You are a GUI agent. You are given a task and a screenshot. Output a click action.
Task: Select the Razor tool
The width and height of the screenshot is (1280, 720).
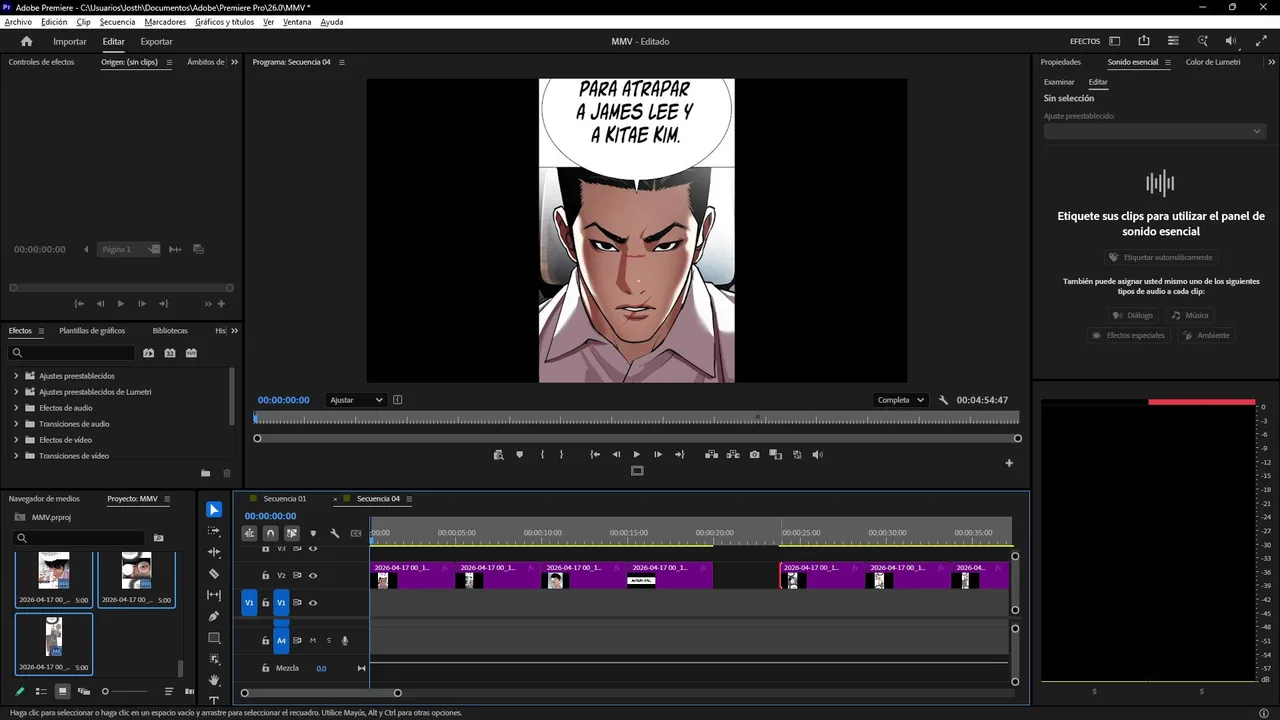(x=214, y=574)
